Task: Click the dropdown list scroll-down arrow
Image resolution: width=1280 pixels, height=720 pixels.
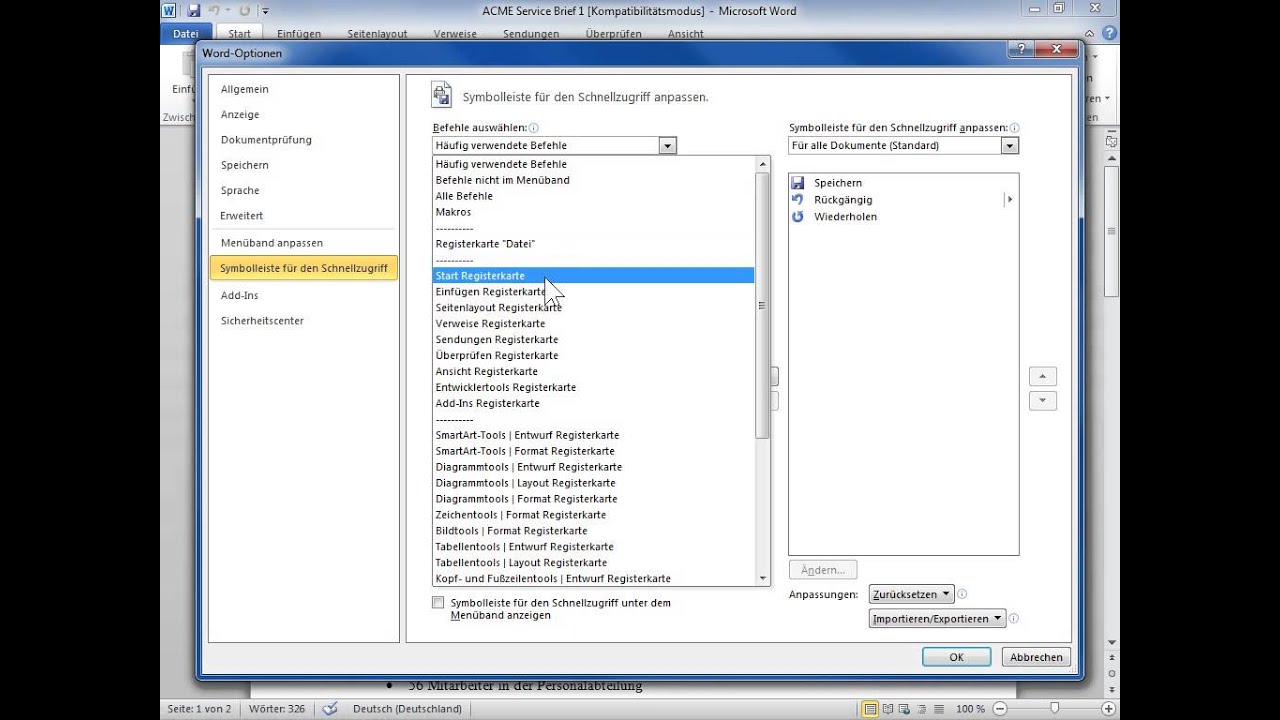Action: pyautogui.click(x=763, y=578)
